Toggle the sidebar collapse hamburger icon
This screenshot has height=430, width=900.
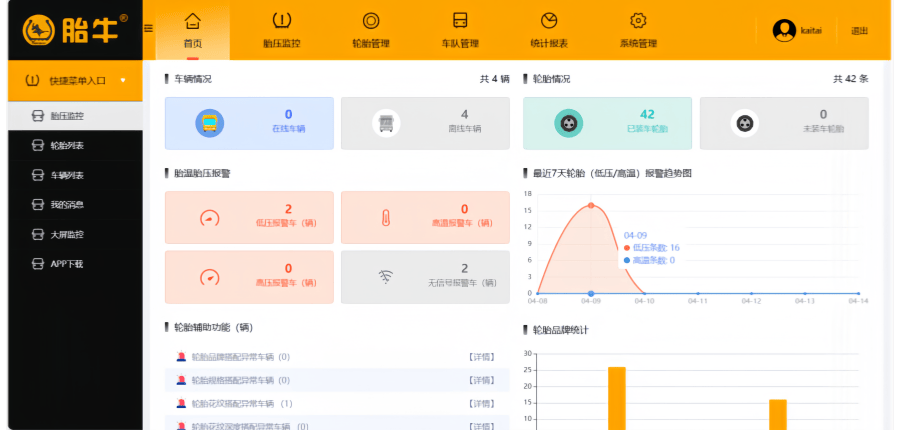point(148,28)
